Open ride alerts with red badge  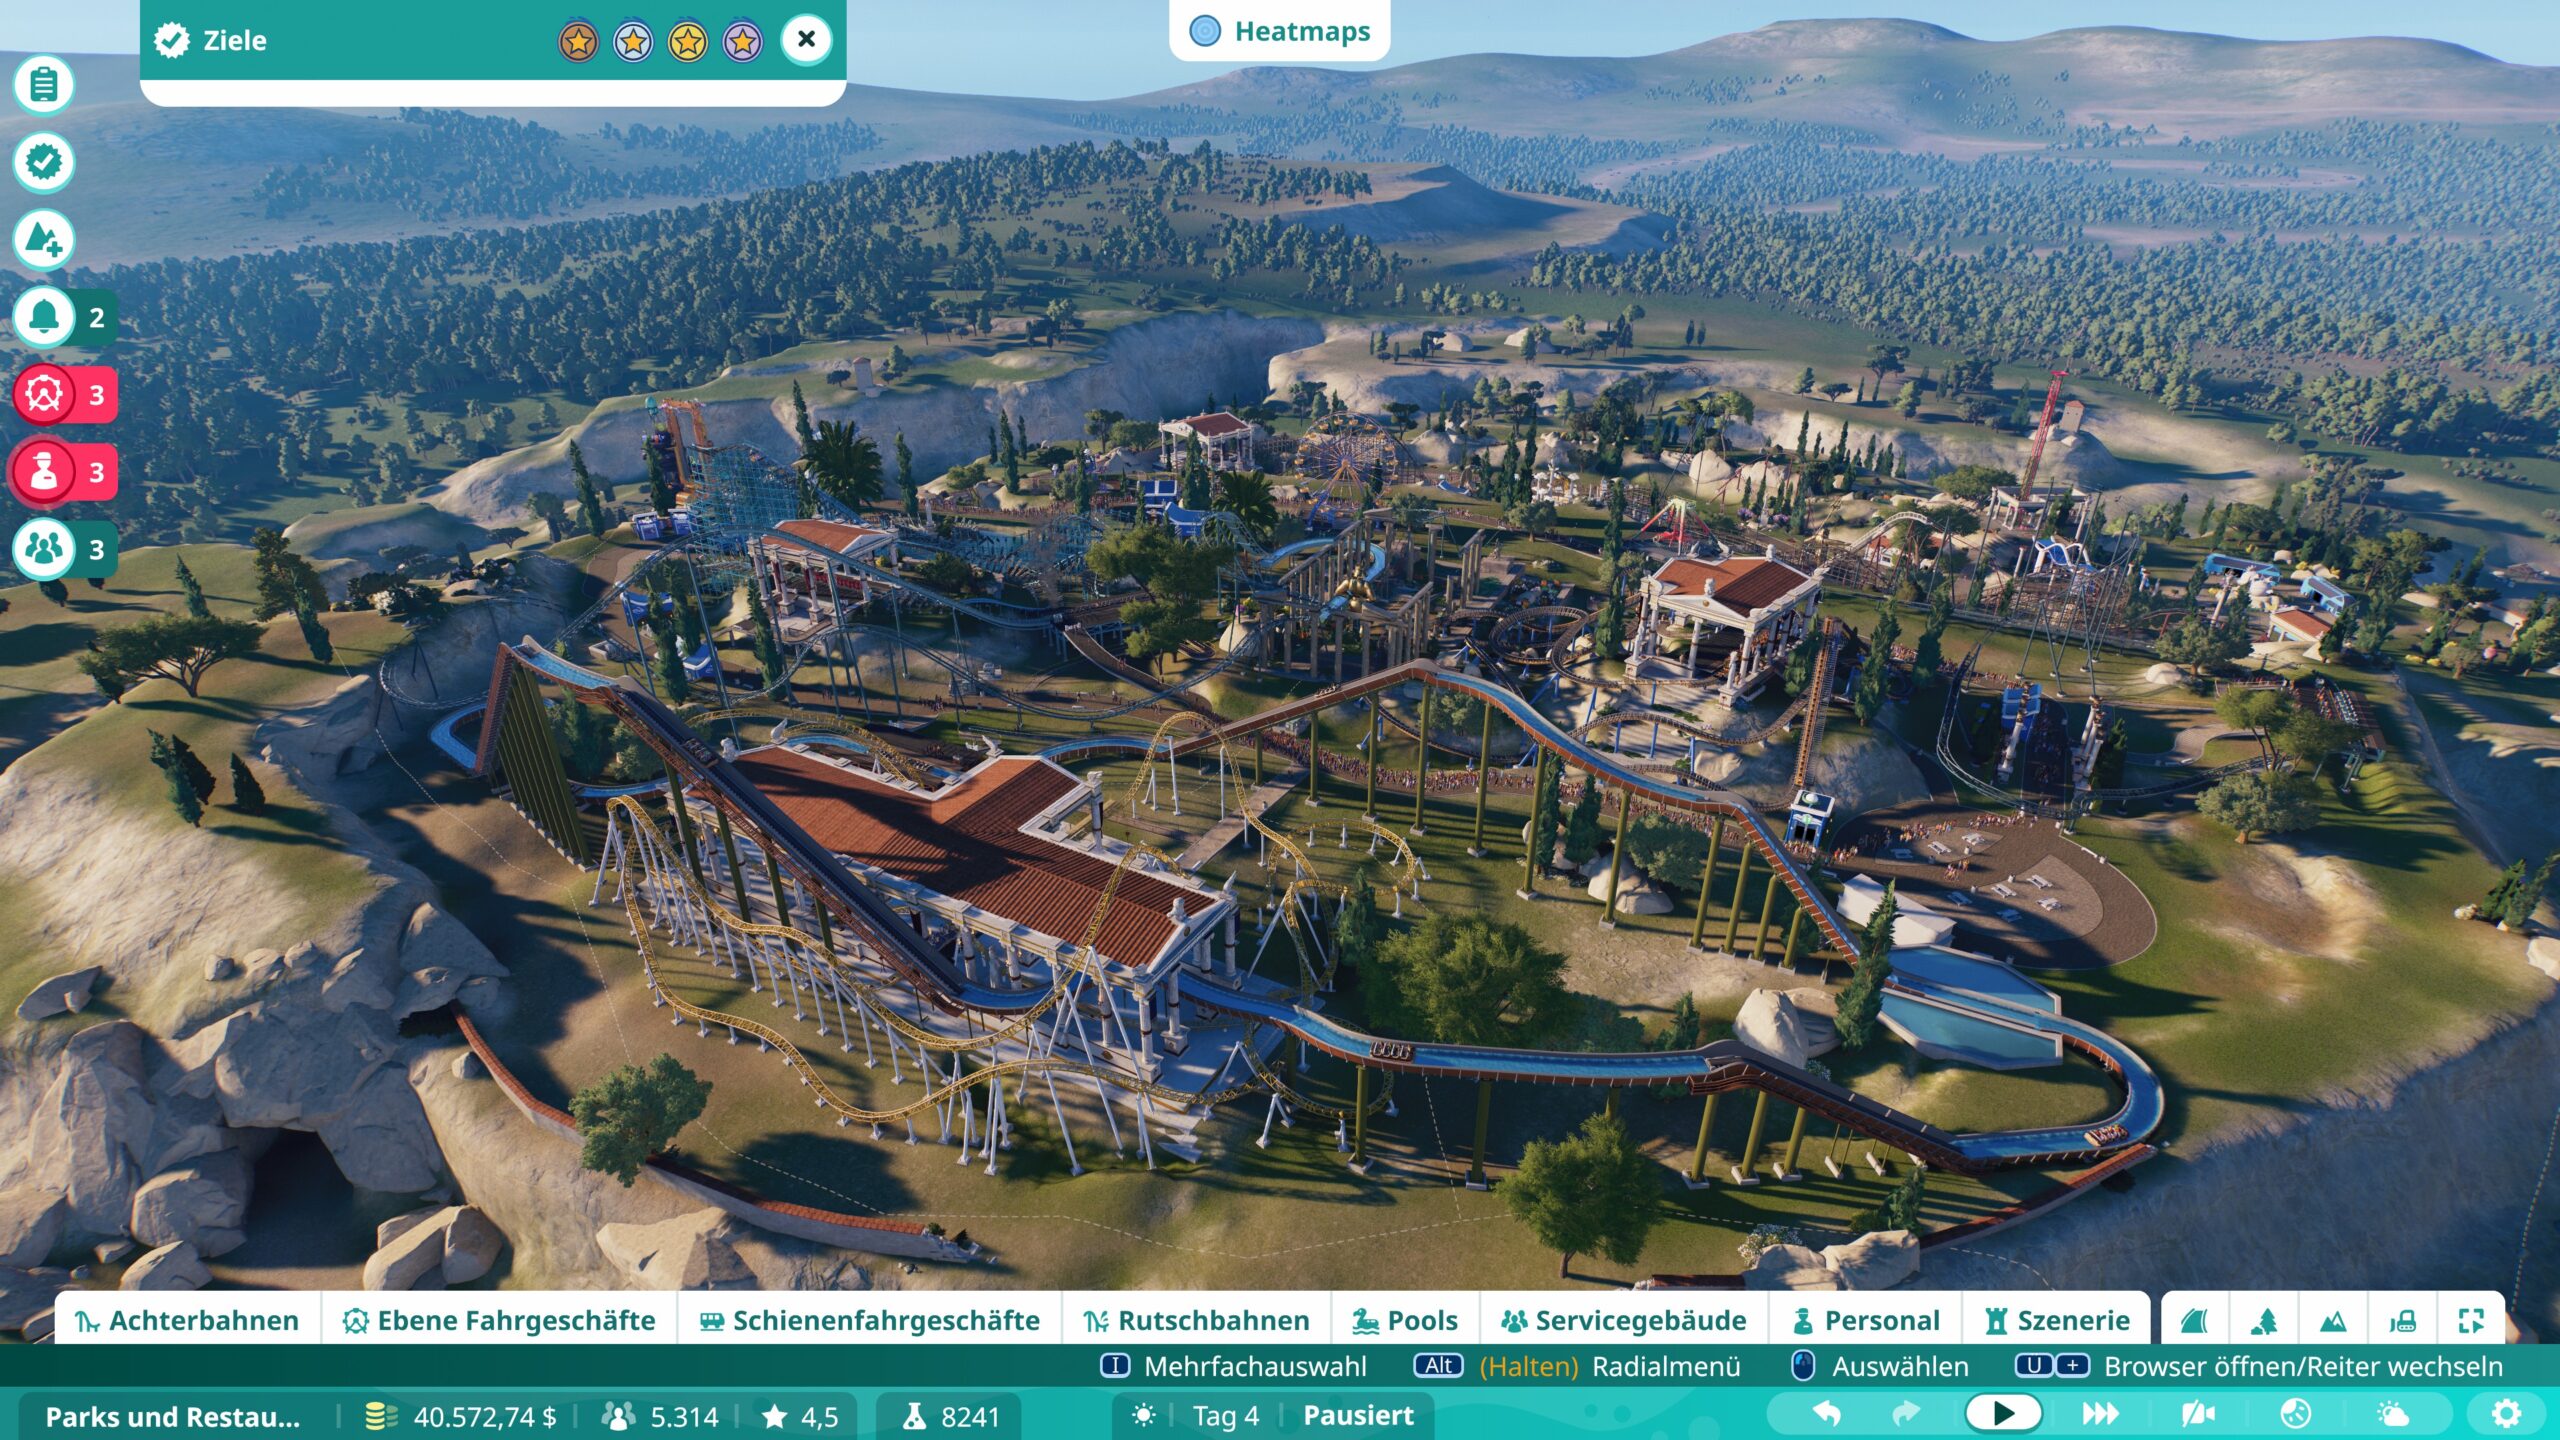[x=44, y=394]
